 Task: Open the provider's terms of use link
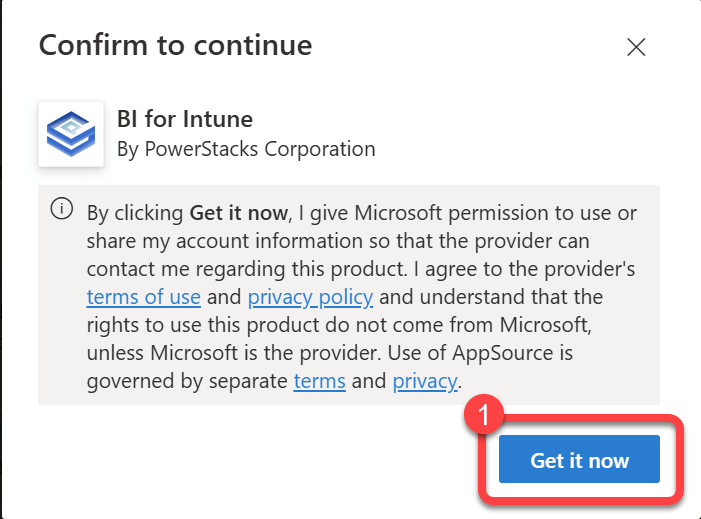pos(144,297)
